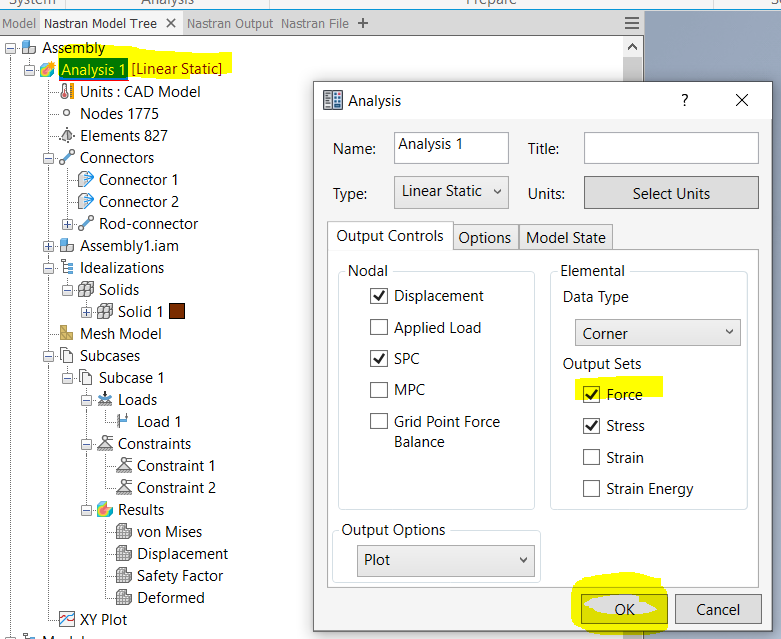The width and height of the screenshot is (781, 639).
Task: Click the Elements mesh icon
Action: click(x=67, y=135)
